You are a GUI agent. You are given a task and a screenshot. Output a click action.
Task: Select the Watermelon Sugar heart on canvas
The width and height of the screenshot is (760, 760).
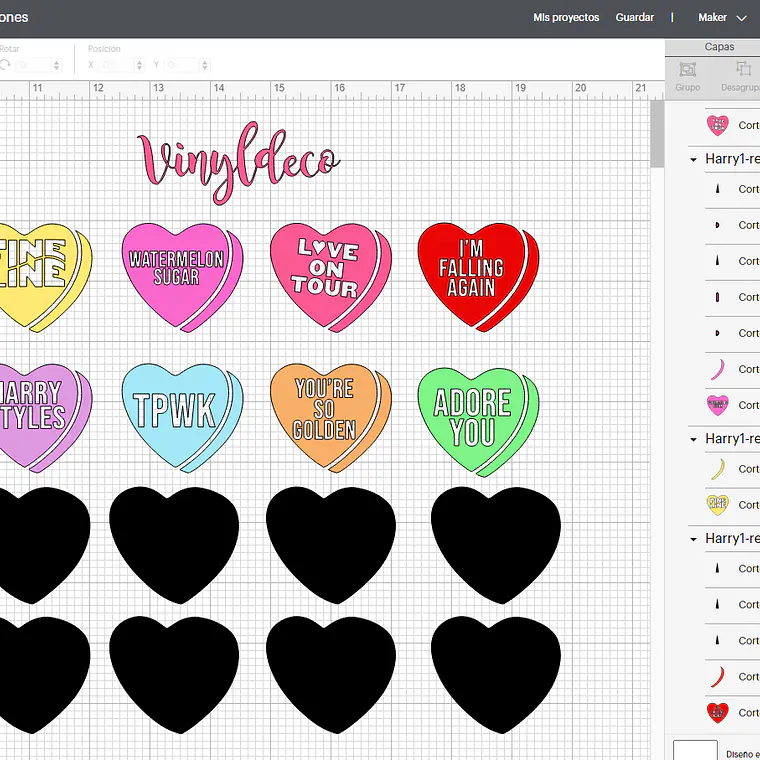(x=182, y=277)
